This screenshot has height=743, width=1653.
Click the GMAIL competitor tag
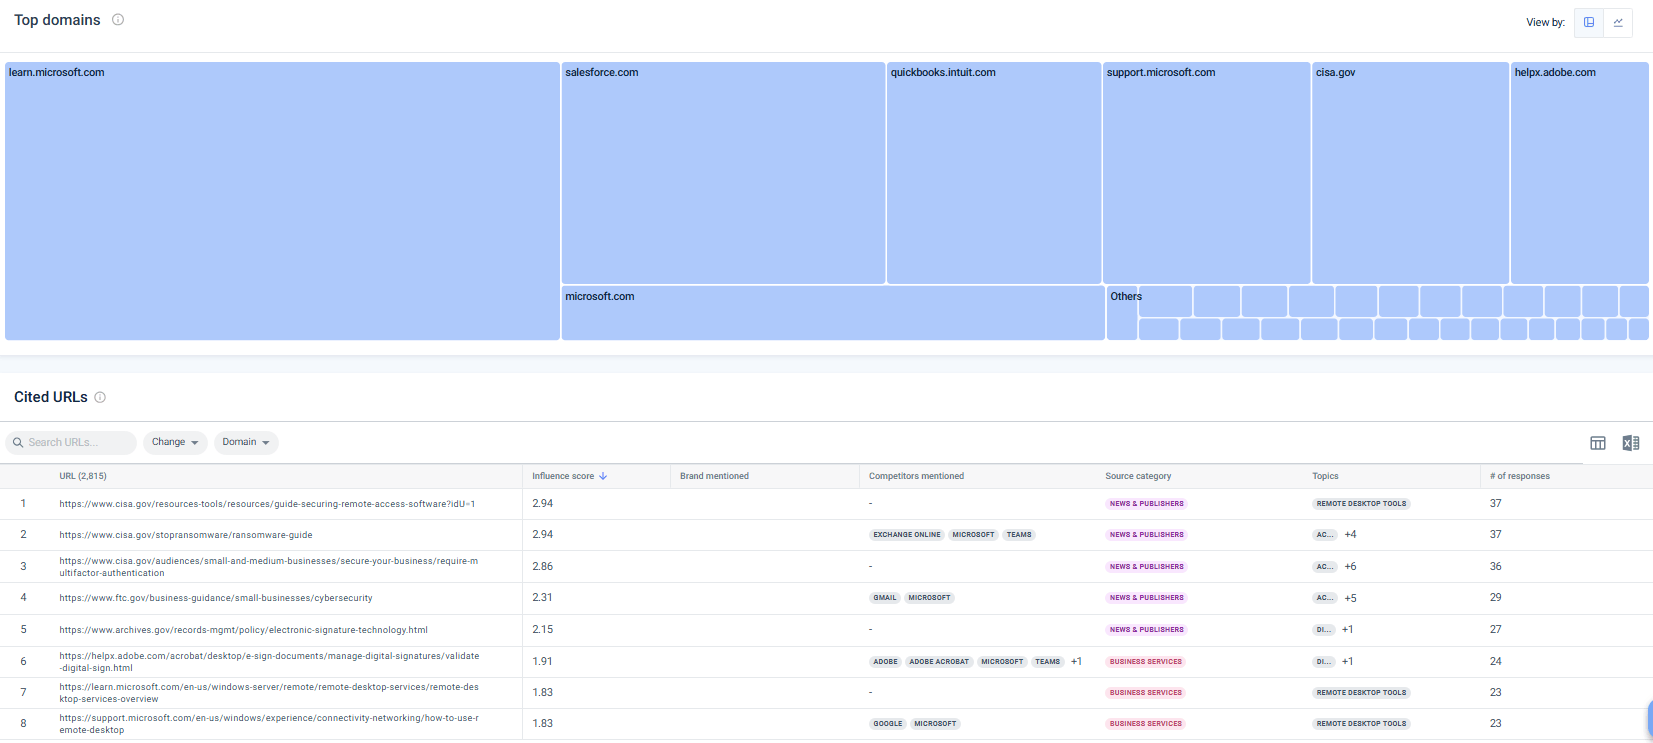pos(885,598)
